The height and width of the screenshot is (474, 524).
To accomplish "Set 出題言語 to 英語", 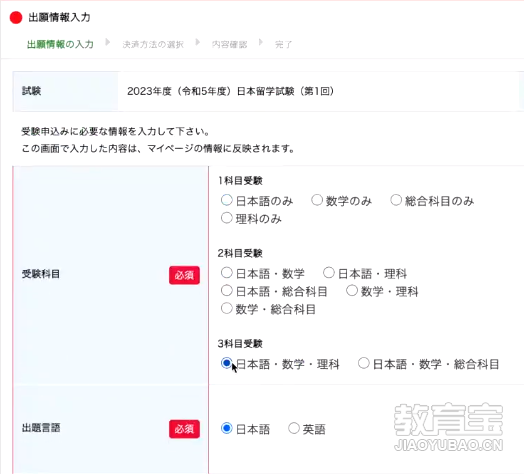I will 294,428.
